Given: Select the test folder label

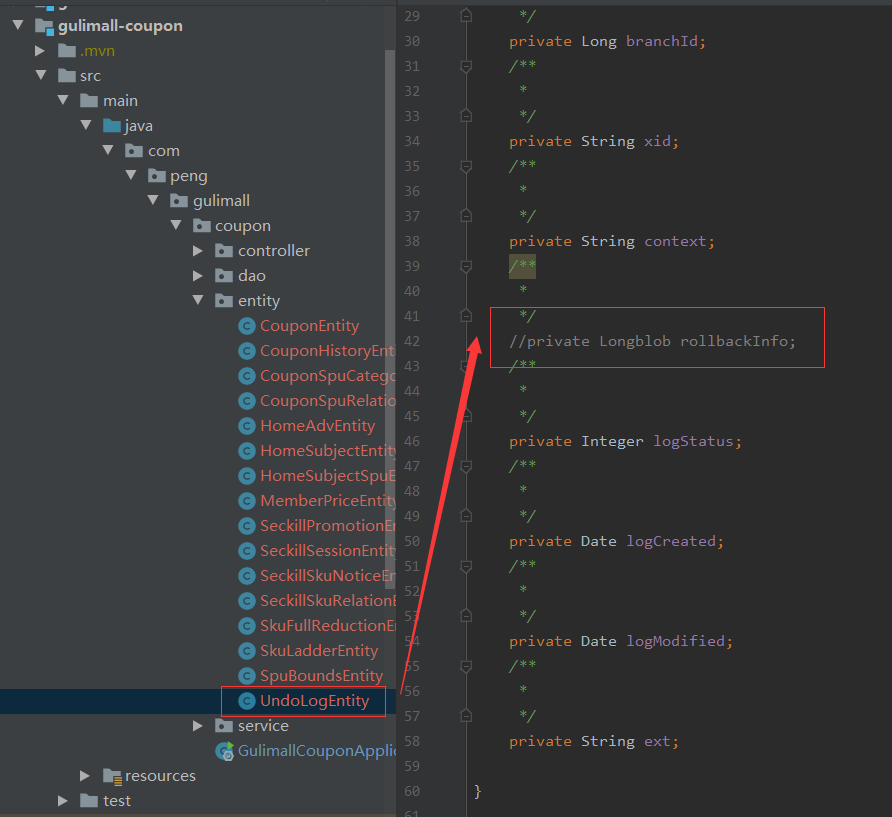Looking at the screenshot, I should coord(117,801).
